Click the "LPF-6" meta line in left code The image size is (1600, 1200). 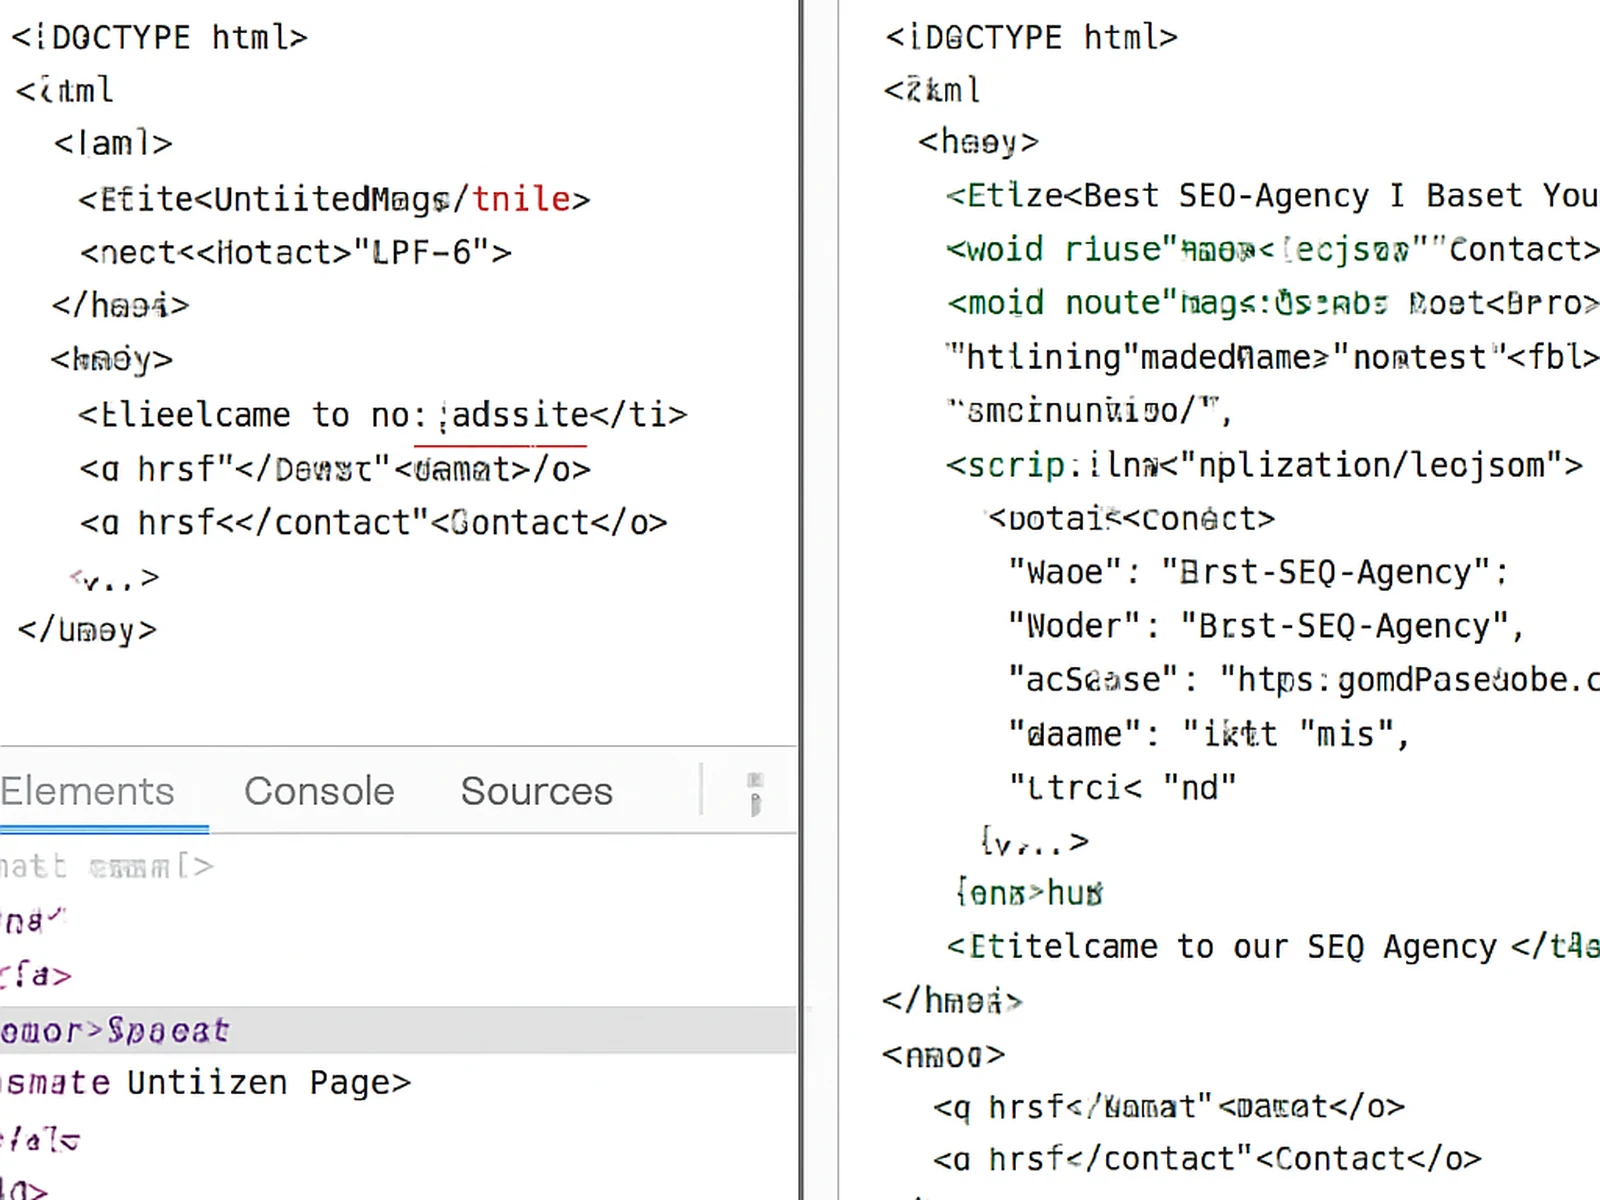click(x=296, y=252)
